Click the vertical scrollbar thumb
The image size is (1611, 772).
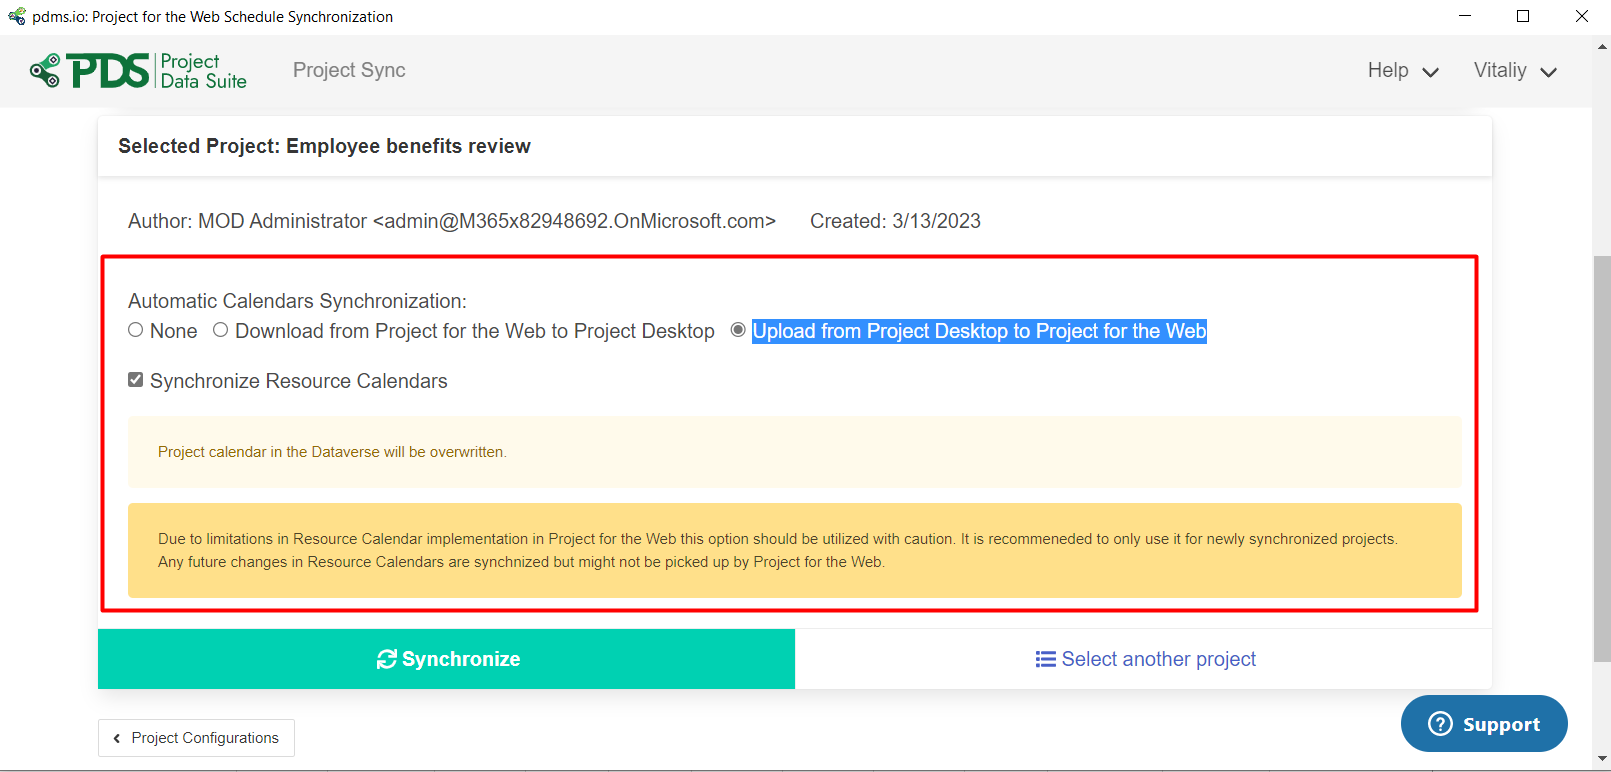pyautogui.click(x=1602, y=459)
